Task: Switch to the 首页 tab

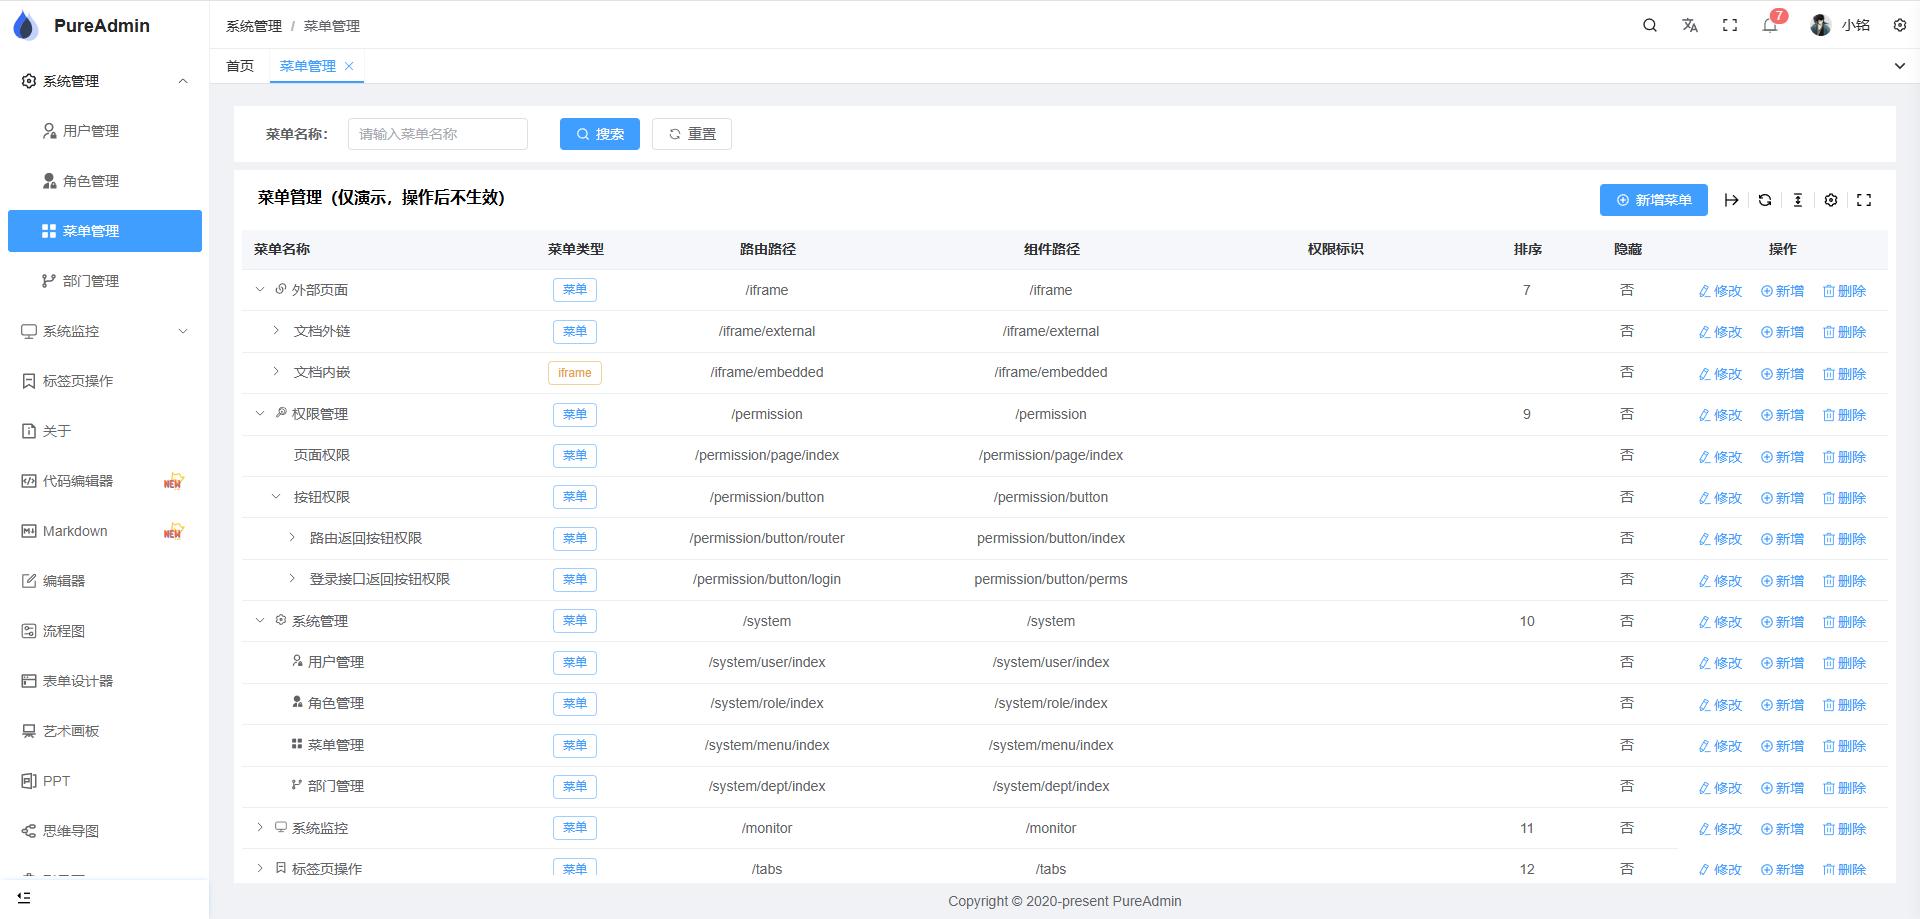Action: tap(240, 66)
